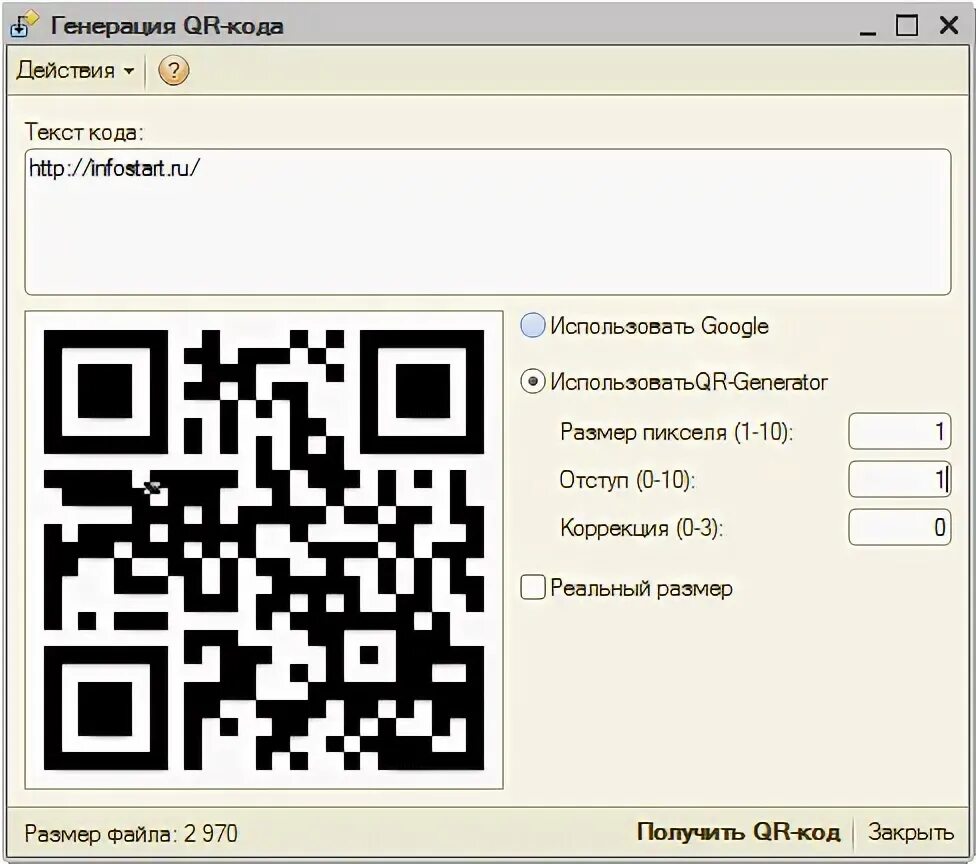
Task: Close the Генерация QR-кода window
Action: tap(949, 25)
